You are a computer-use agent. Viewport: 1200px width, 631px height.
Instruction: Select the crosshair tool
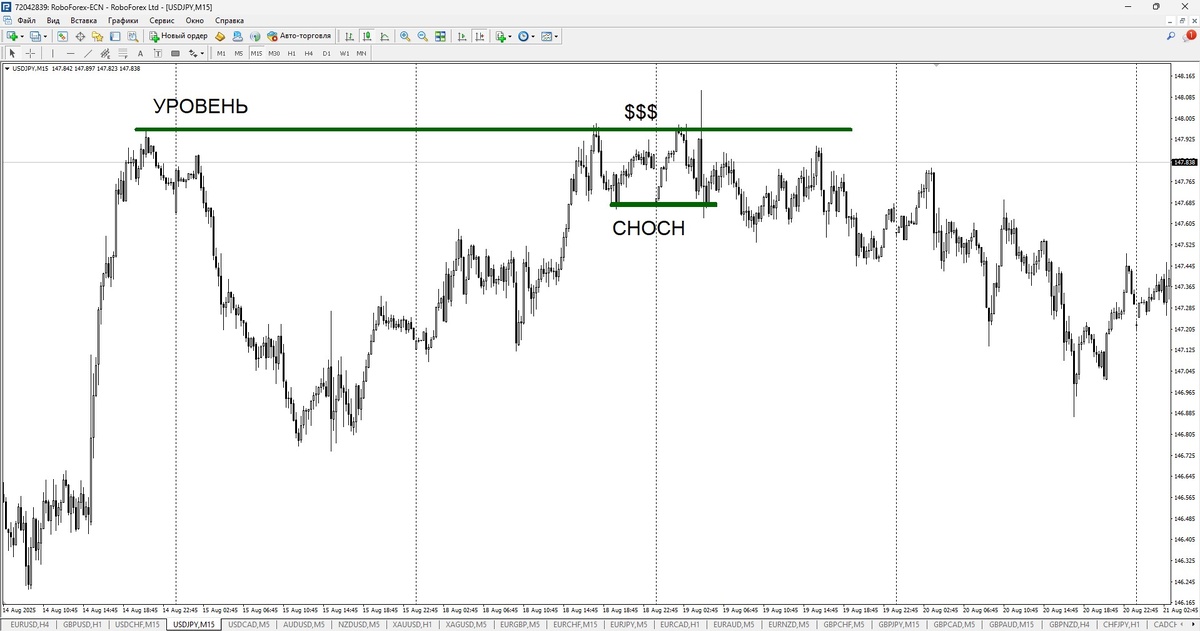30,53
